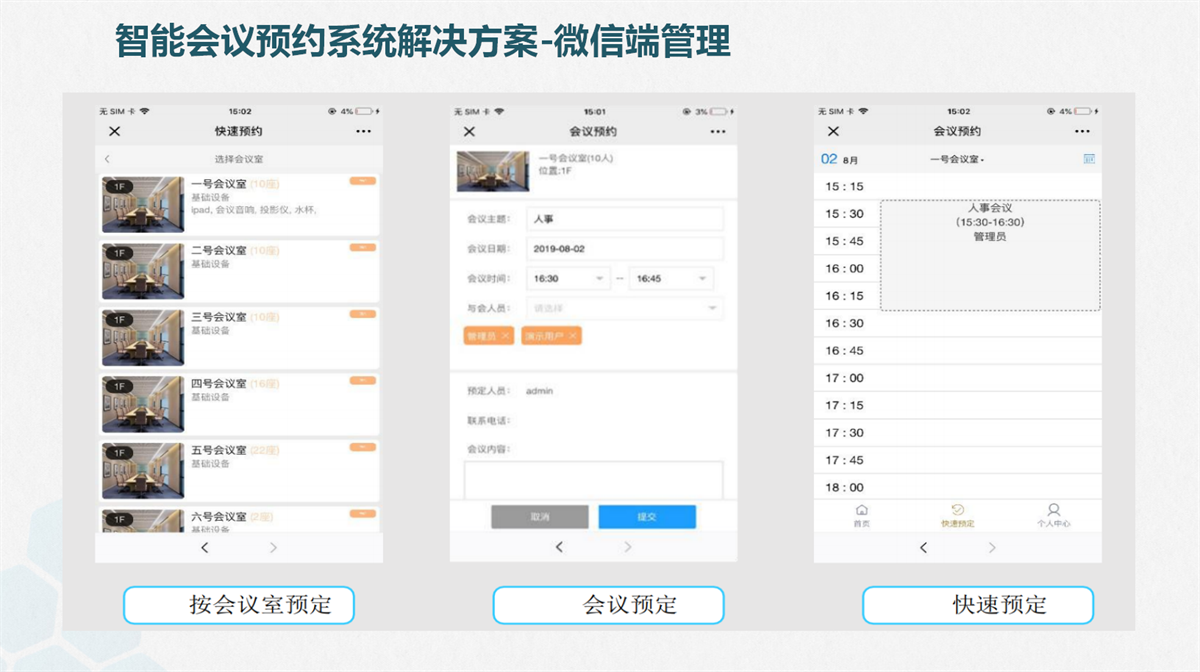Remove the 演示用户 attendee tag
This screenshot has width=1200, height=672.
pos(572,336)
